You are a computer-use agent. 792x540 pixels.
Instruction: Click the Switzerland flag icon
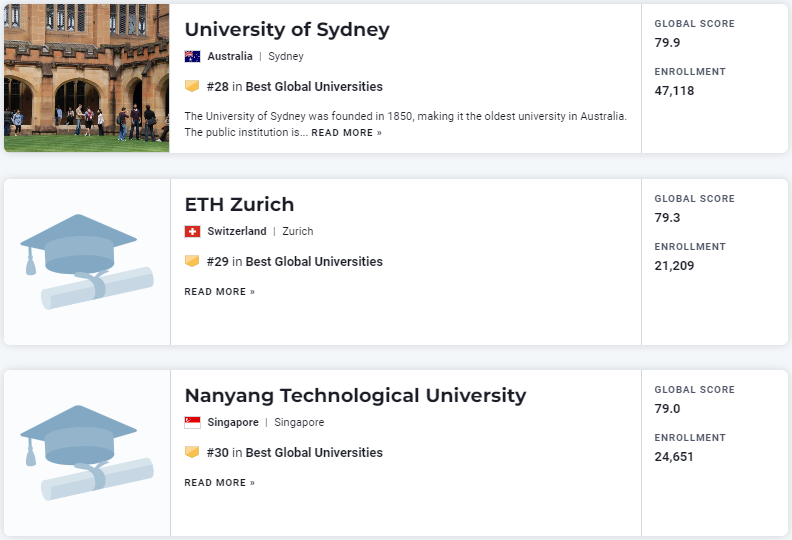click(192, 232)
